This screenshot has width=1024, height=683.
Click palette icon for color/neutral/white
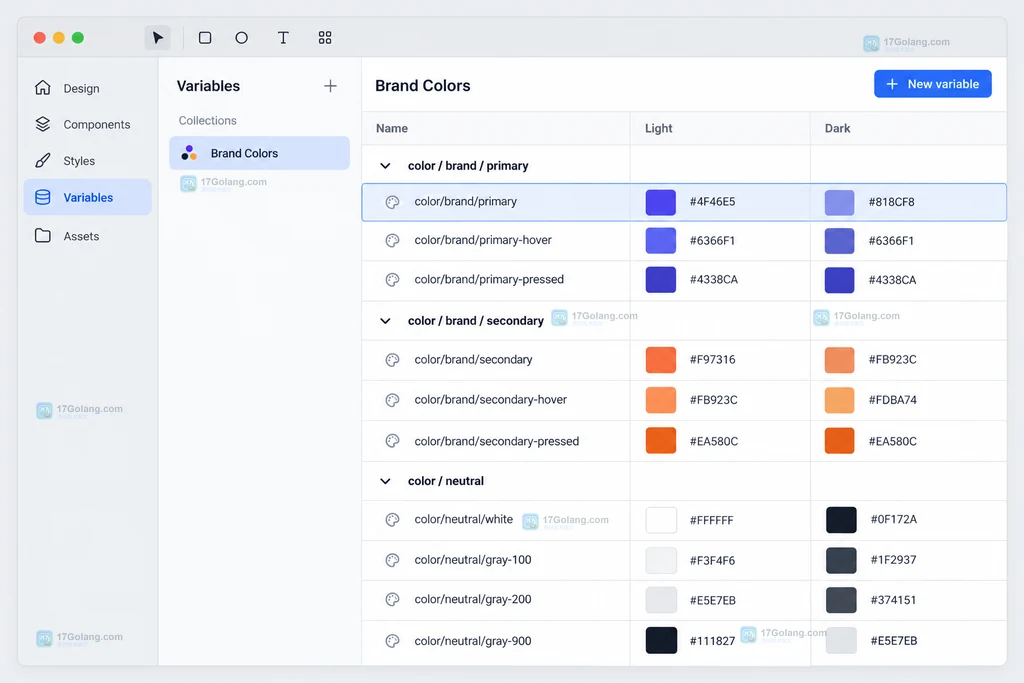(x=392, y=520)
